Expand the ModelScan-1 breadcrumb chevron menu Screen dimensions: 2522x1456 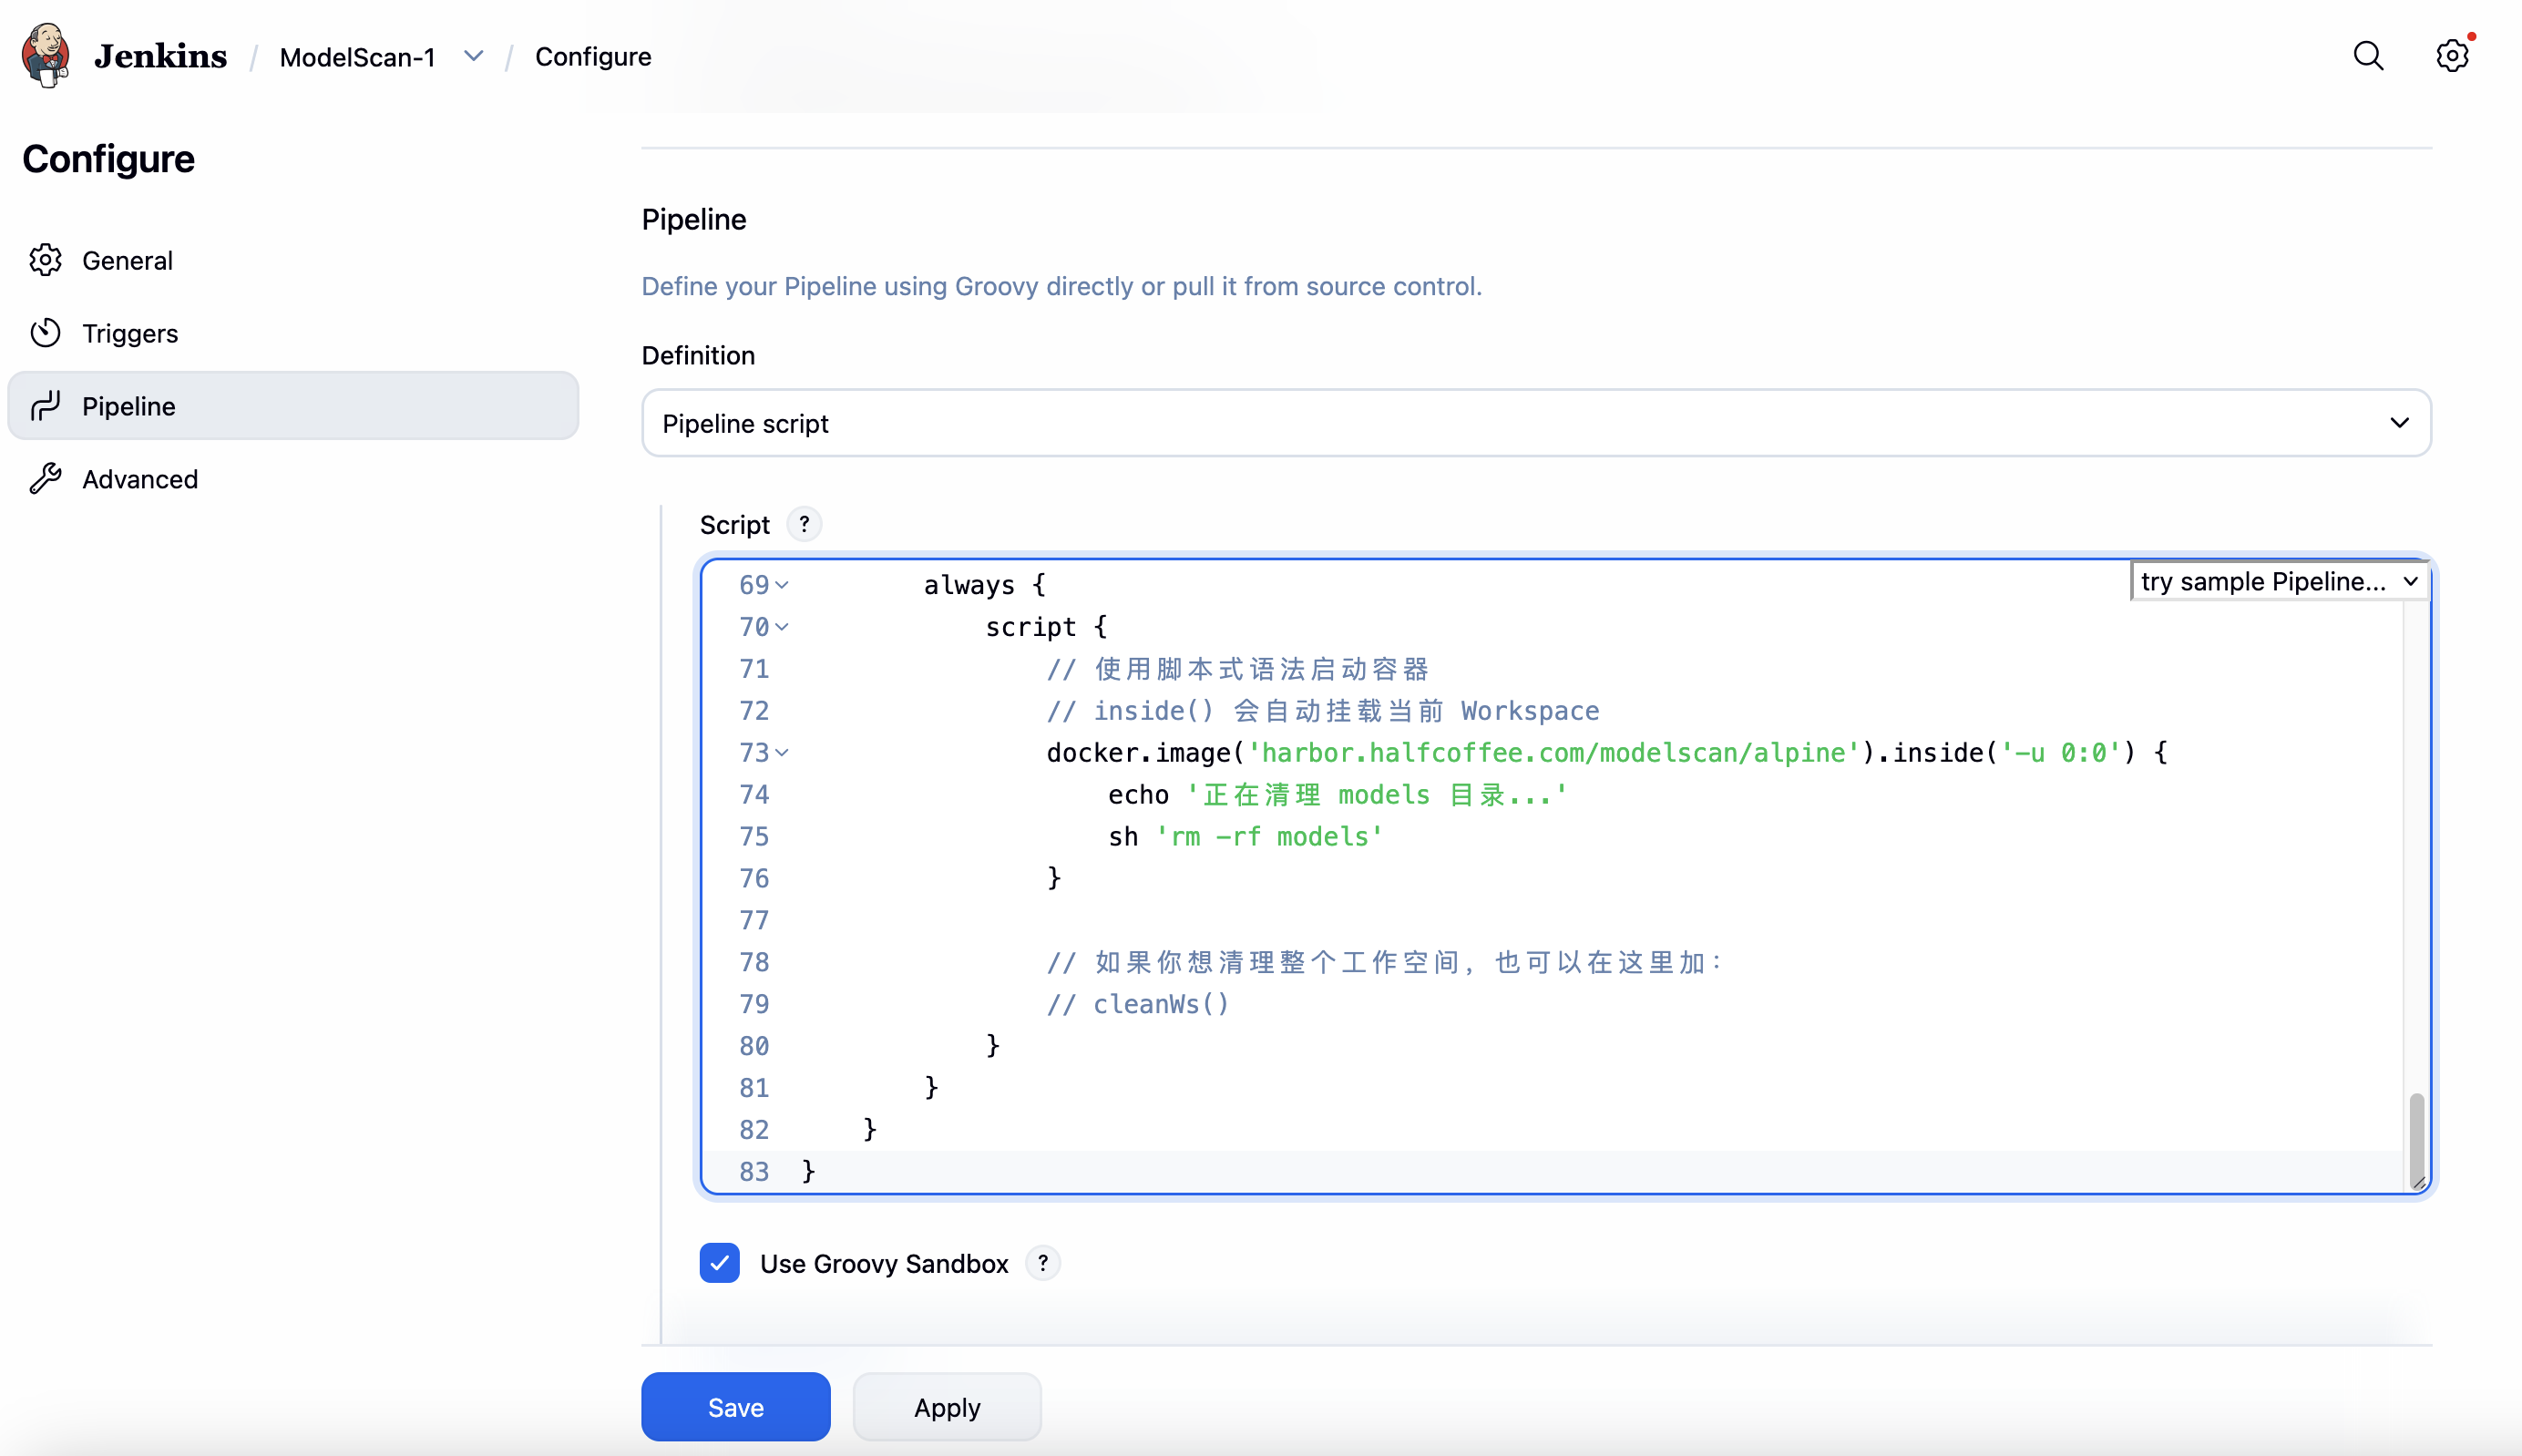click(x=474, y=56)
